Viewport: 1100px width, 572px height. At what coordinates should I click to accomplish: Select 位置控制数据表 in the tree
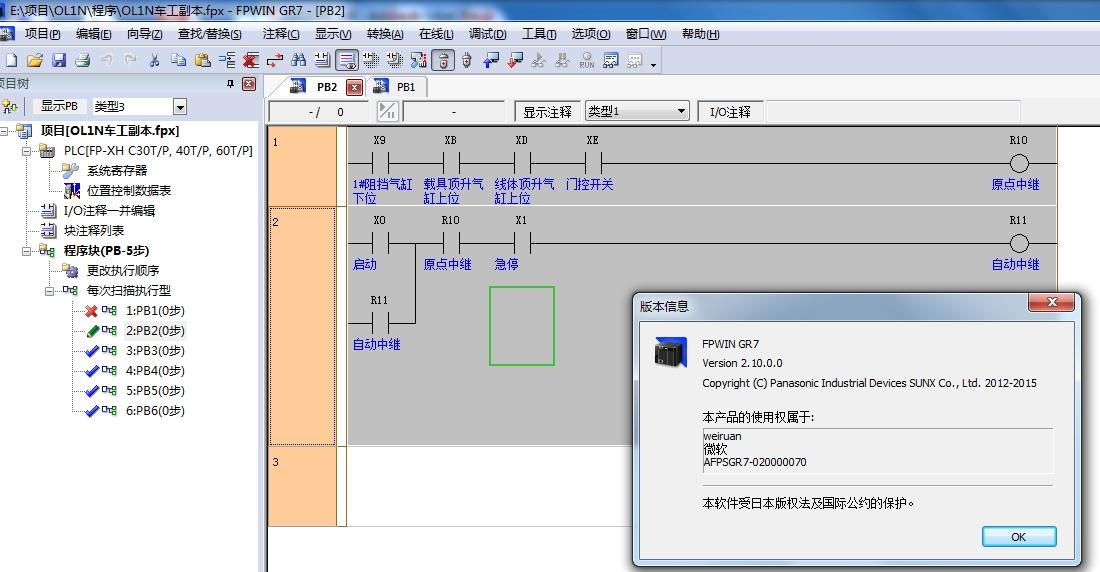pyautogui.click(x=128, y=190)
